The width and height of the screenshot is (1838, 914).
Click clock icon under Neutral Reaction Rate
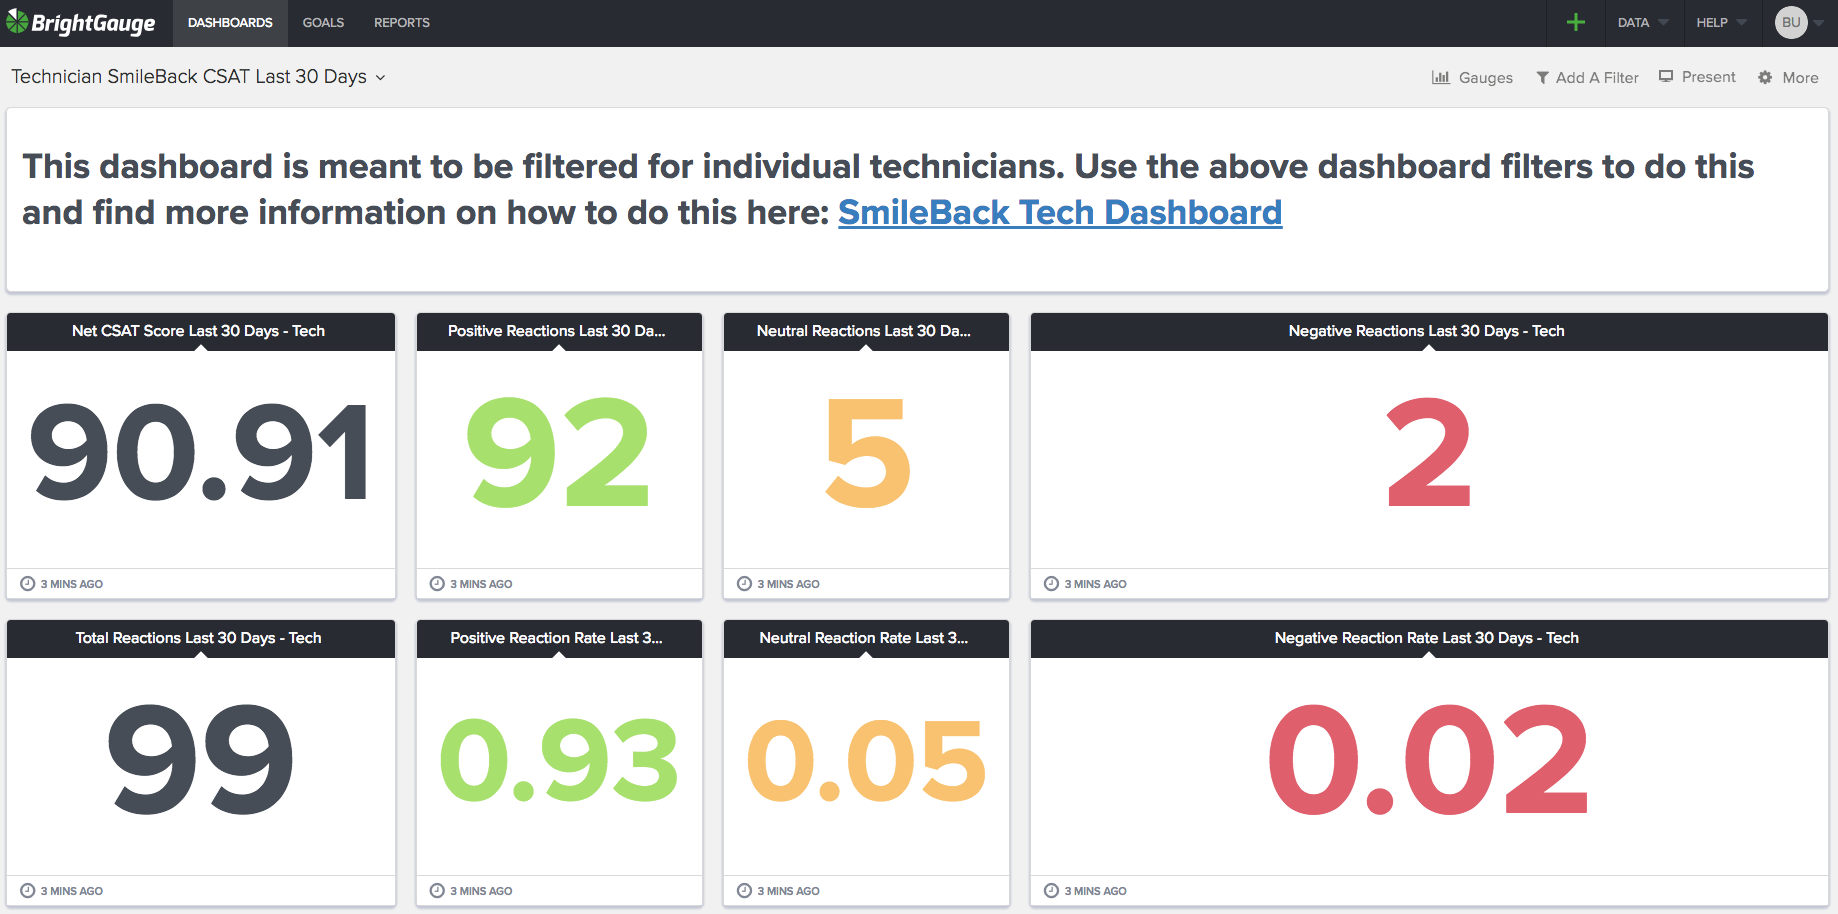[x=744, y=891]
